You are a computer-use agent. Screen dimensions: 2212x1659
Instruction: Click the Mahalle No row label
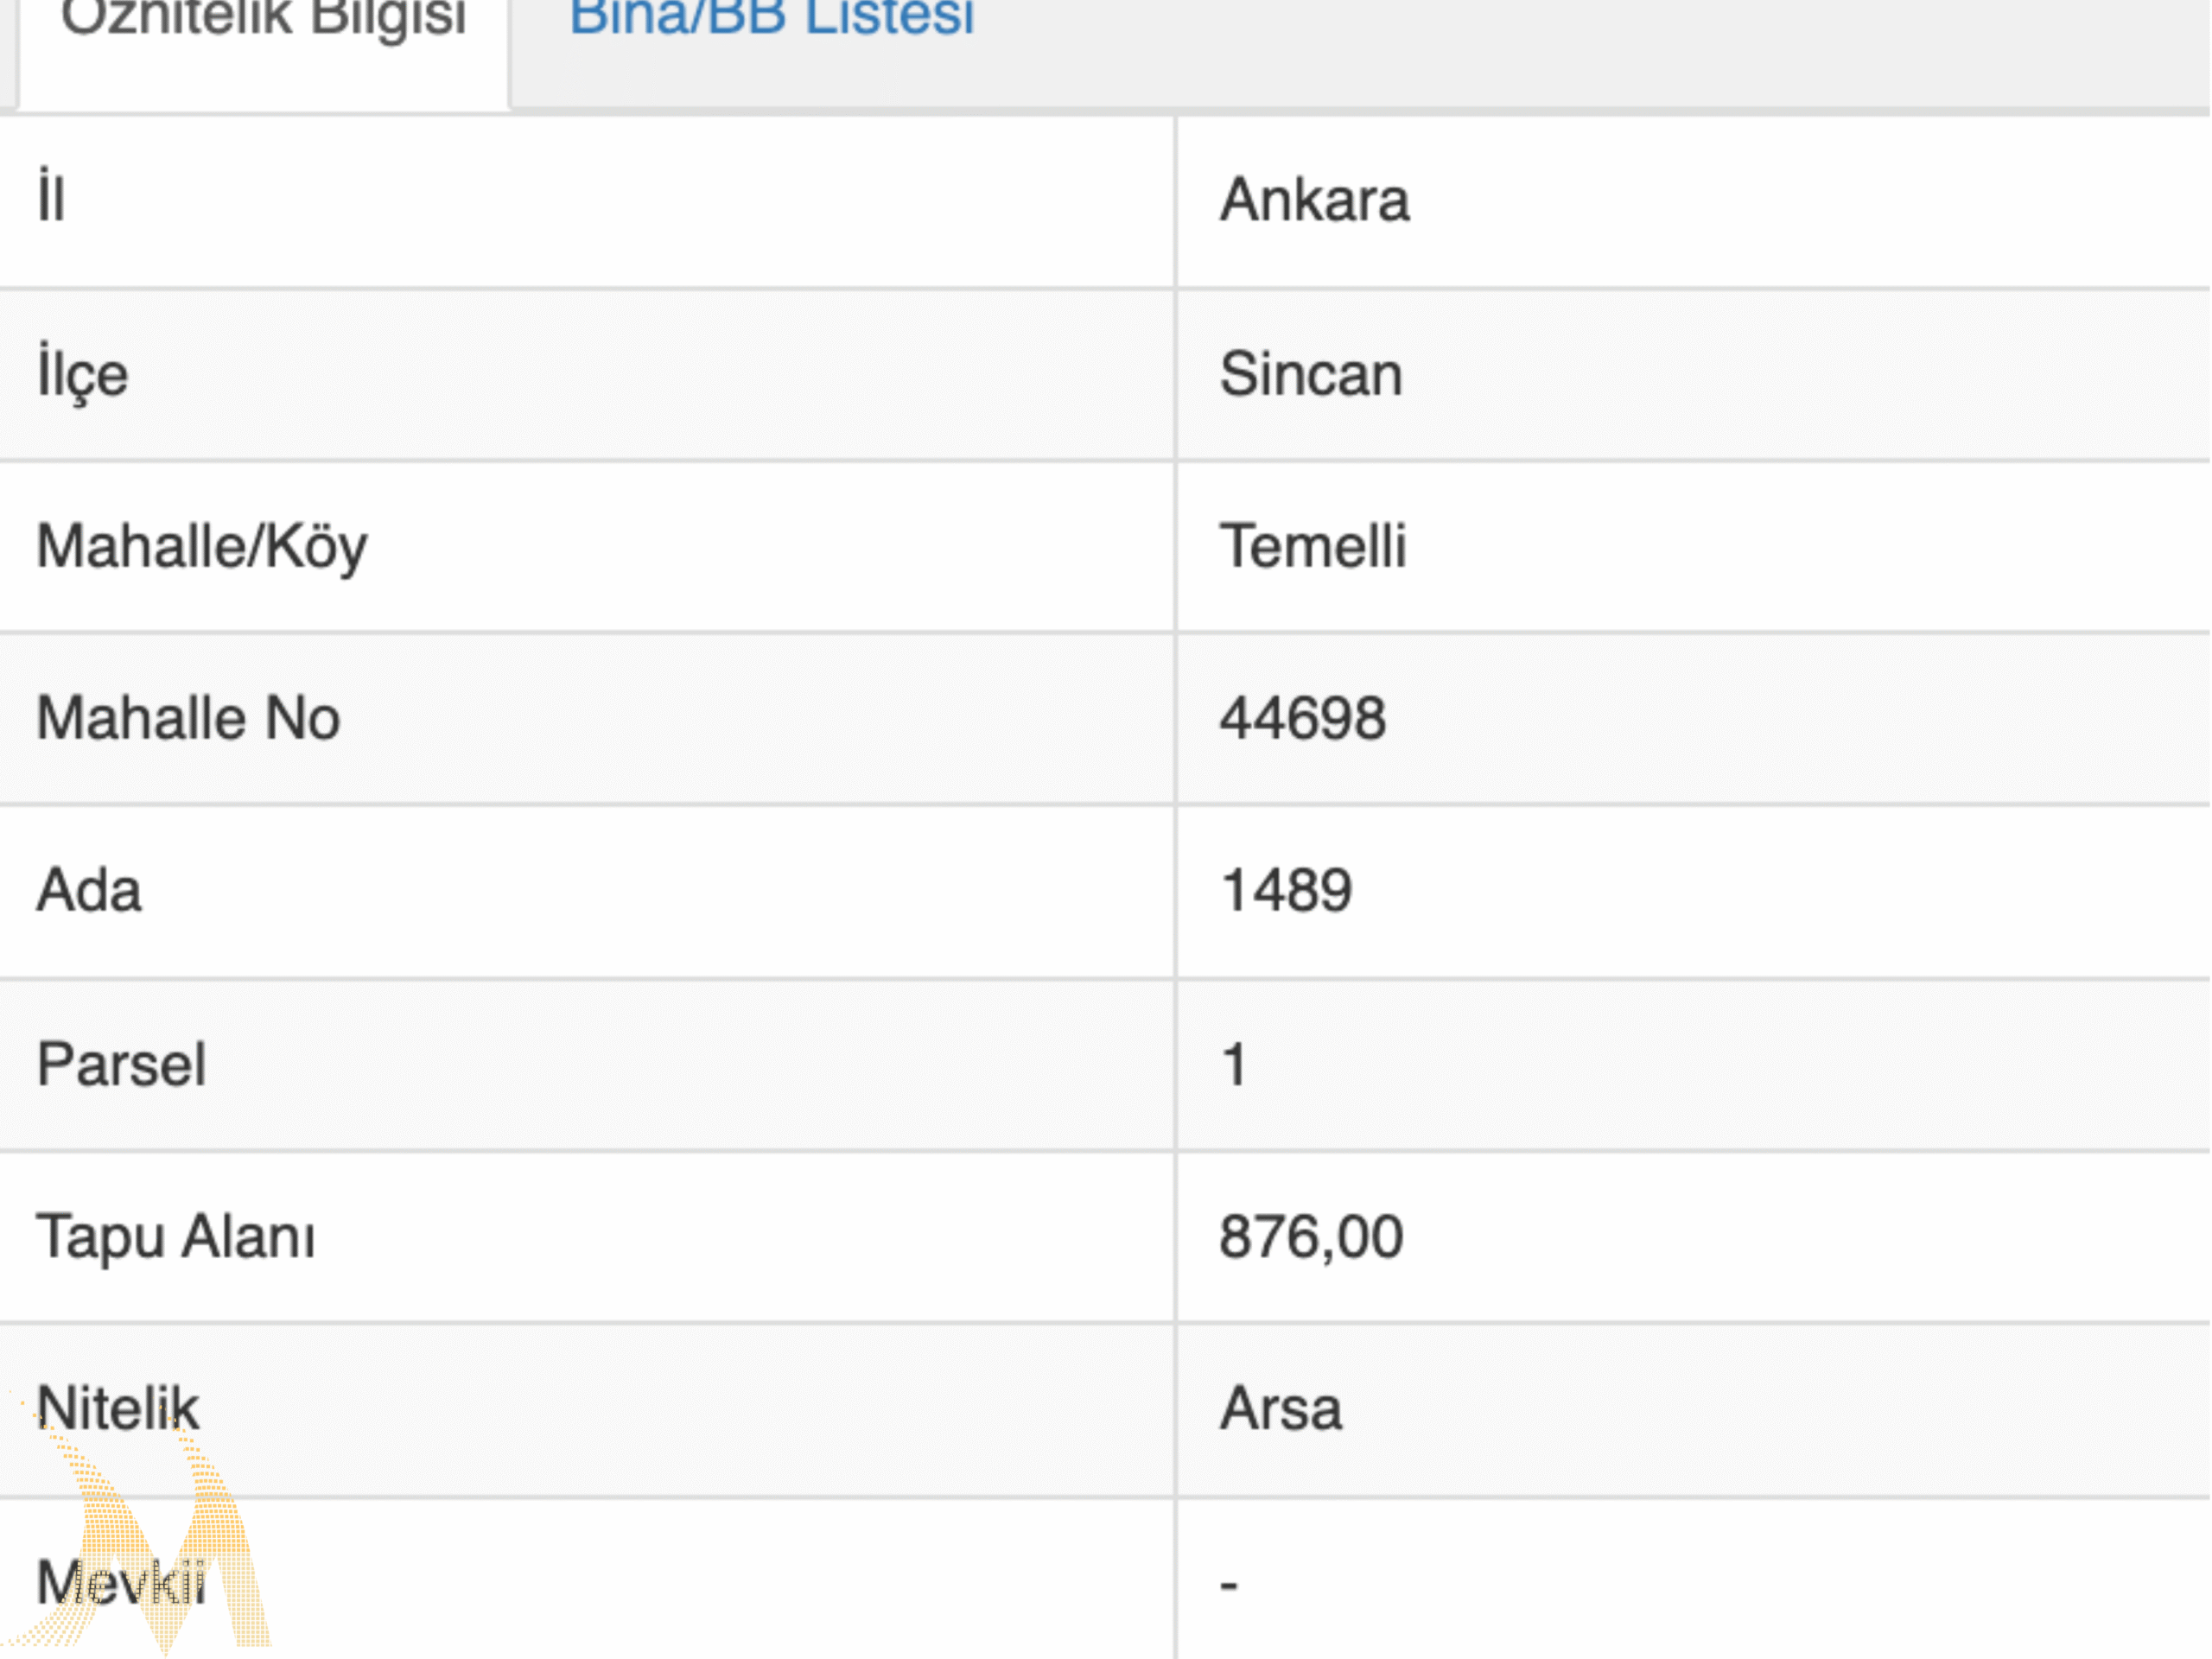click(x=189, y=719)
